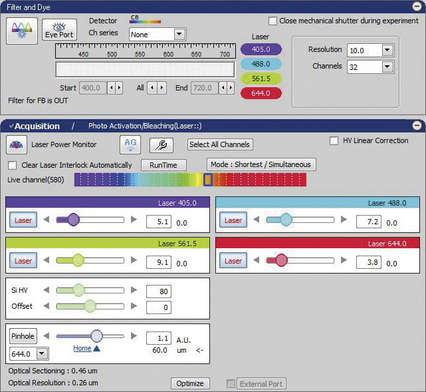Select the highlighted live channel in spectrum bar

pyautogui.click(x=208, y=180)
